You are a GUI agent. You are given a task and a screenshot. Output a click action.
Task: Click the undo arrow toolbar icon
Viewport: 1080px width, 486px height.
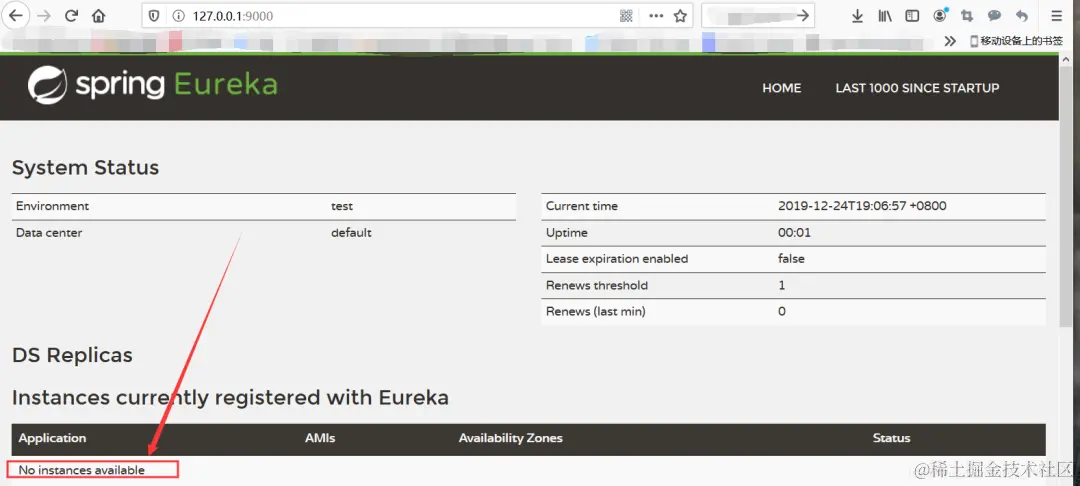1022,16
